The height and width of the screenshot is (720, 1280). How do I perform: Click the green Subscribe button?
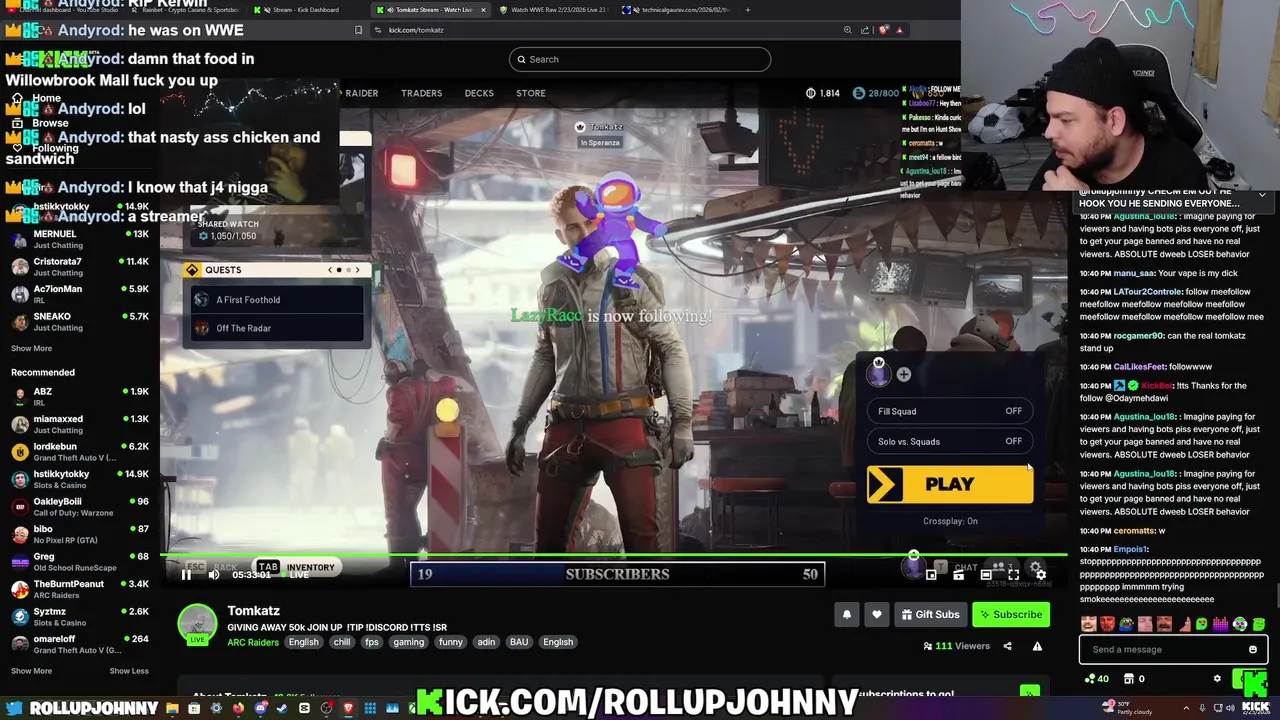coord(1011,614)
